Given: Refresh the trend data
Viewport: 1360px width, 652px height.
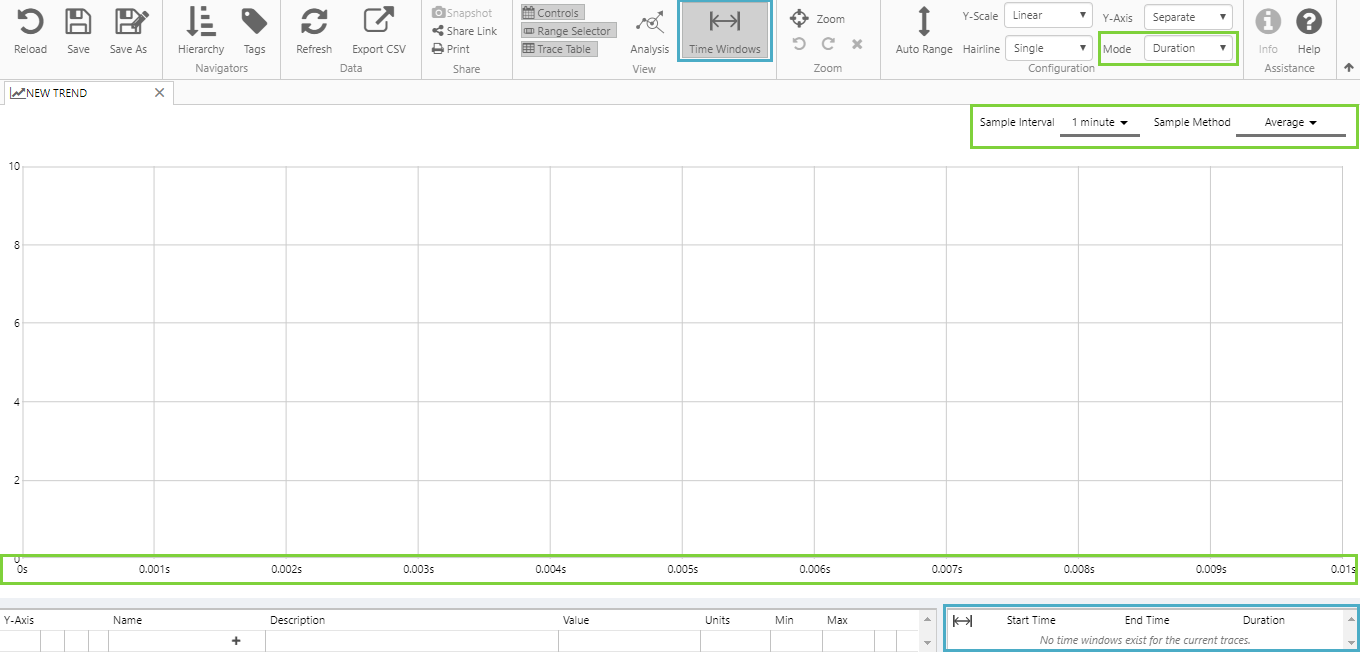Looking at the screenshot, I should click(314, 23).
